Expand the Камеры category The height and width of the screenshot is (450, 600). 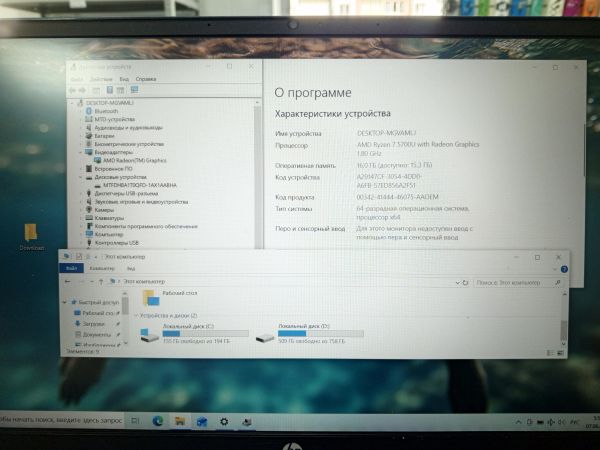(81, 210)
